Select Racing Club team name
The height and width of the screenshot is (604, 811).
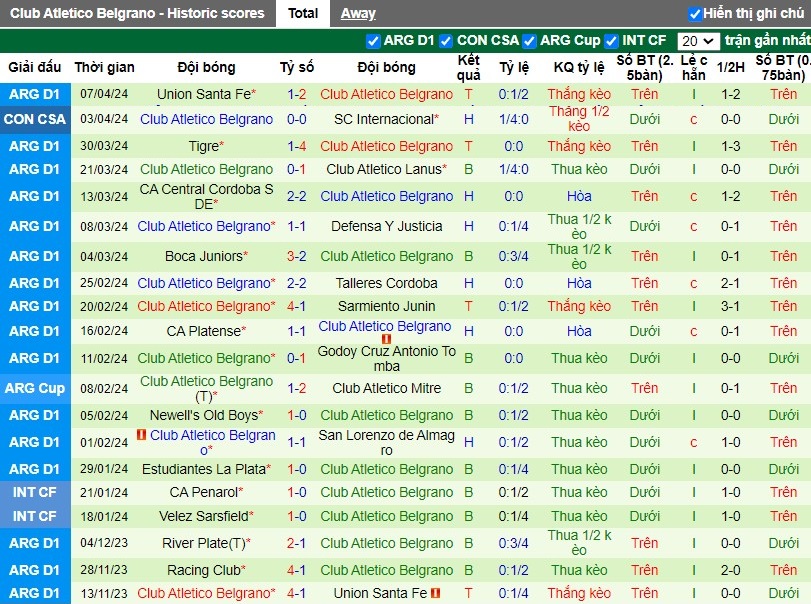pyautogui.click(x=206, y=570)
